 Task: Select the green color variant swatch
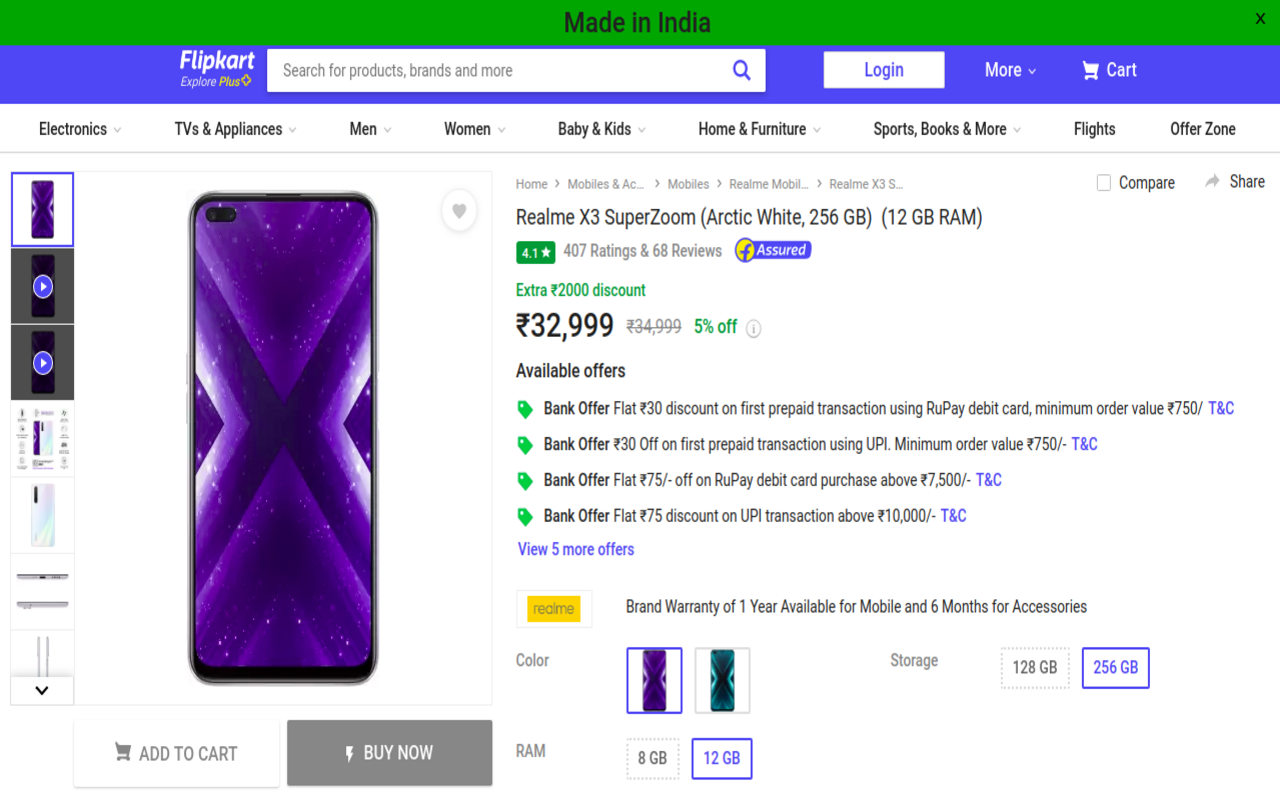click(x=722, y=680)
